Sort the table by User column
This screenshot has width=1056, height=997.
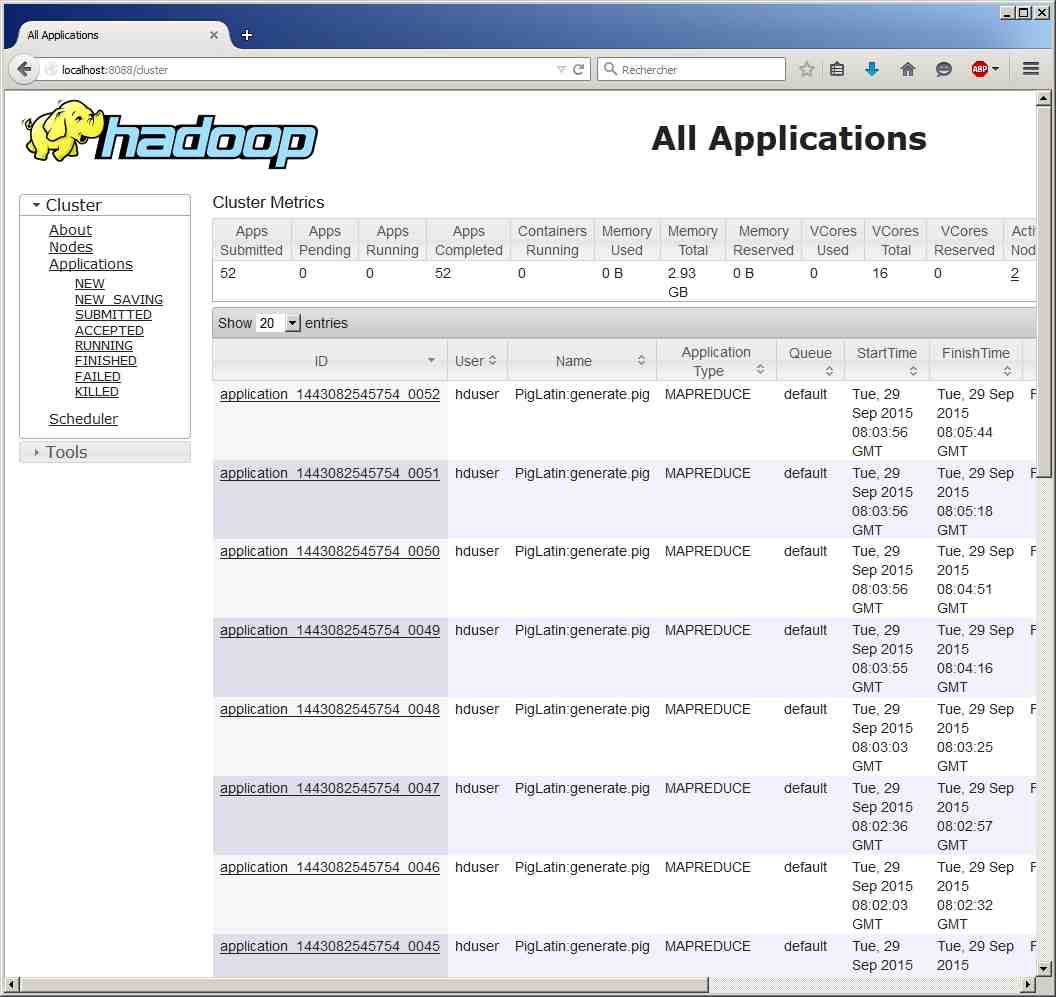(476, 361)
